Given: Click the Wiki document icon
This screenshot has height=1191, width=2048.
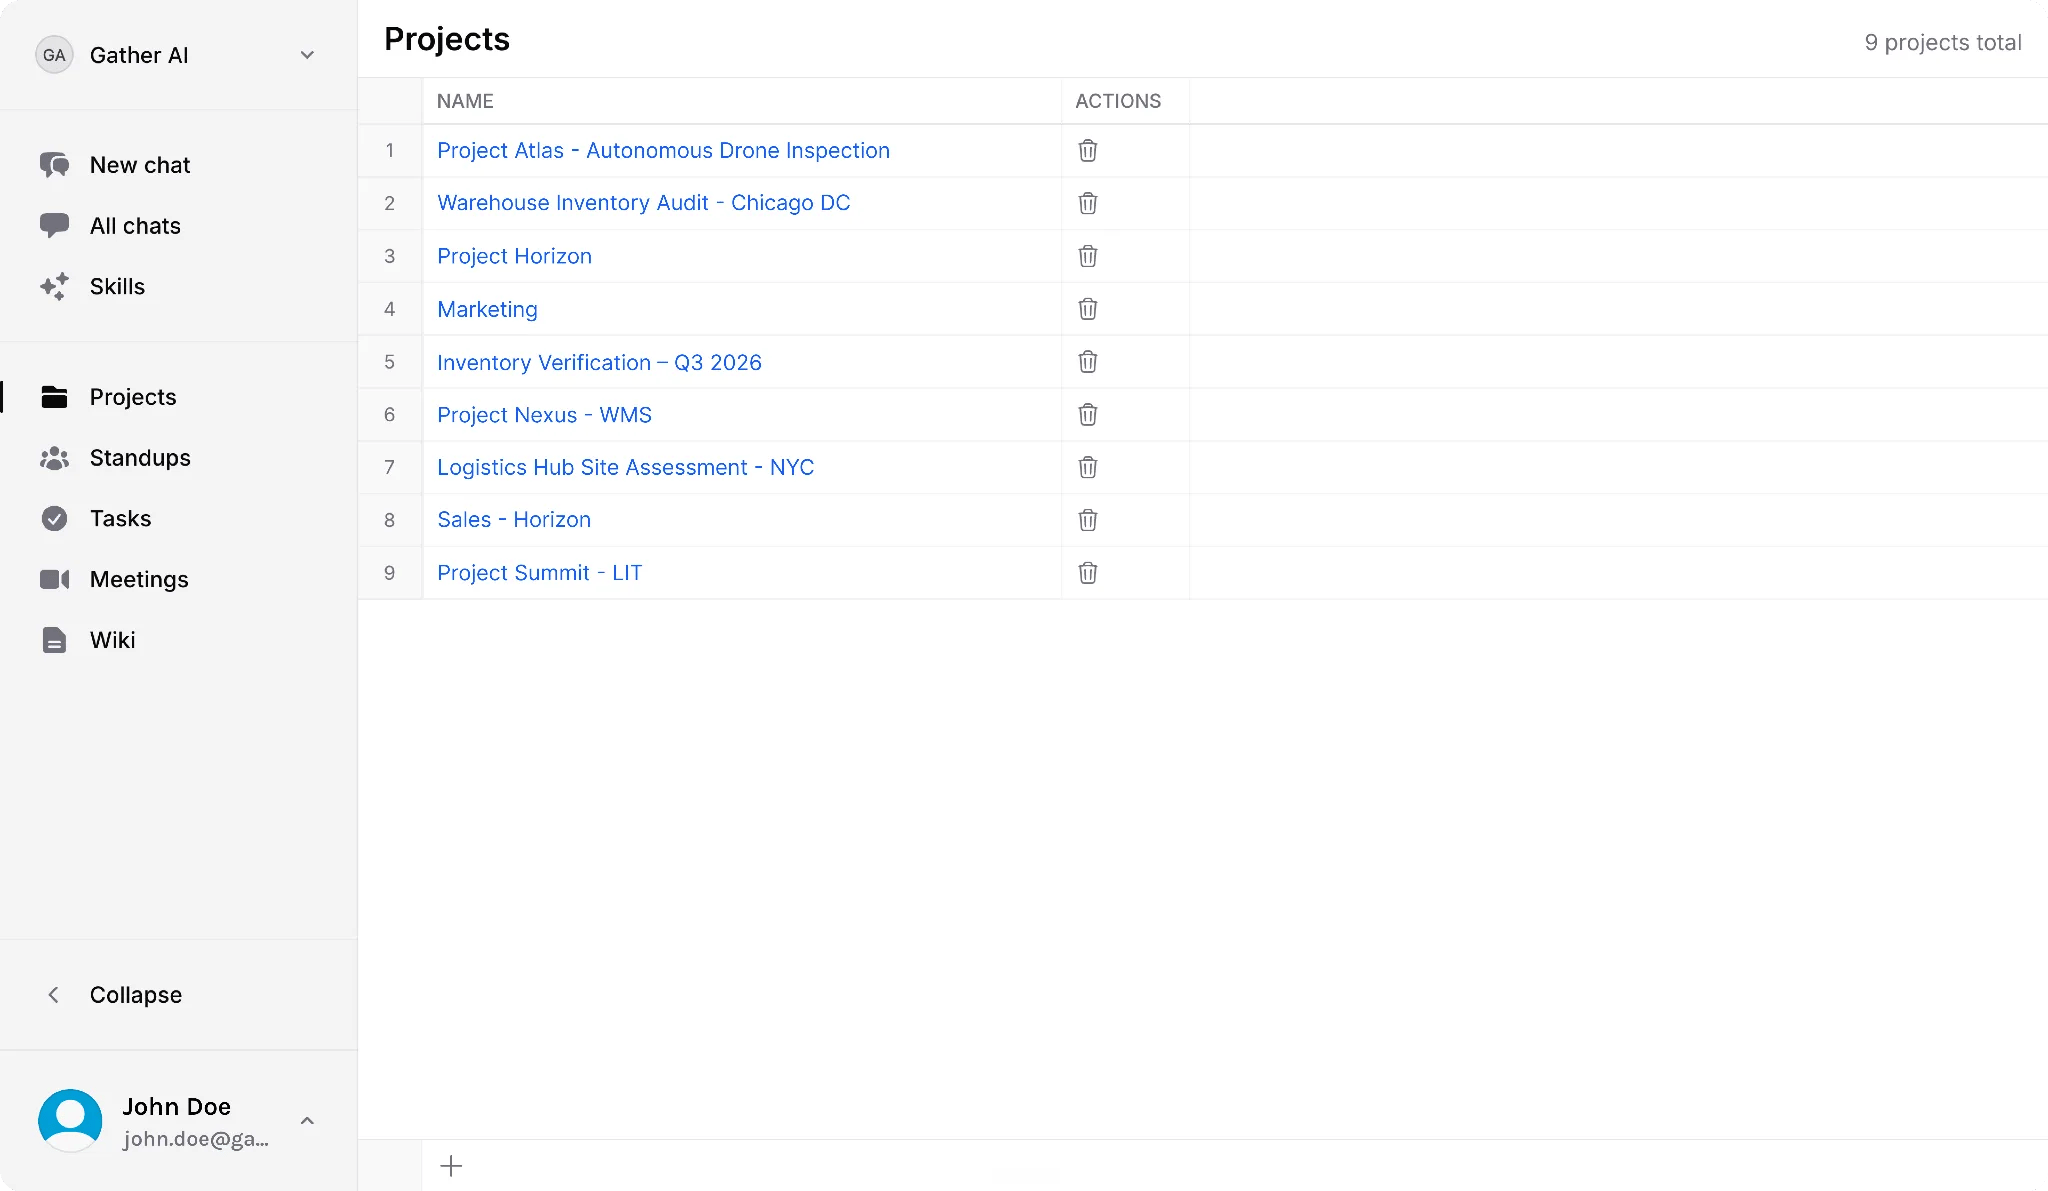Looking at the screenshot, I should coord(54,640).
